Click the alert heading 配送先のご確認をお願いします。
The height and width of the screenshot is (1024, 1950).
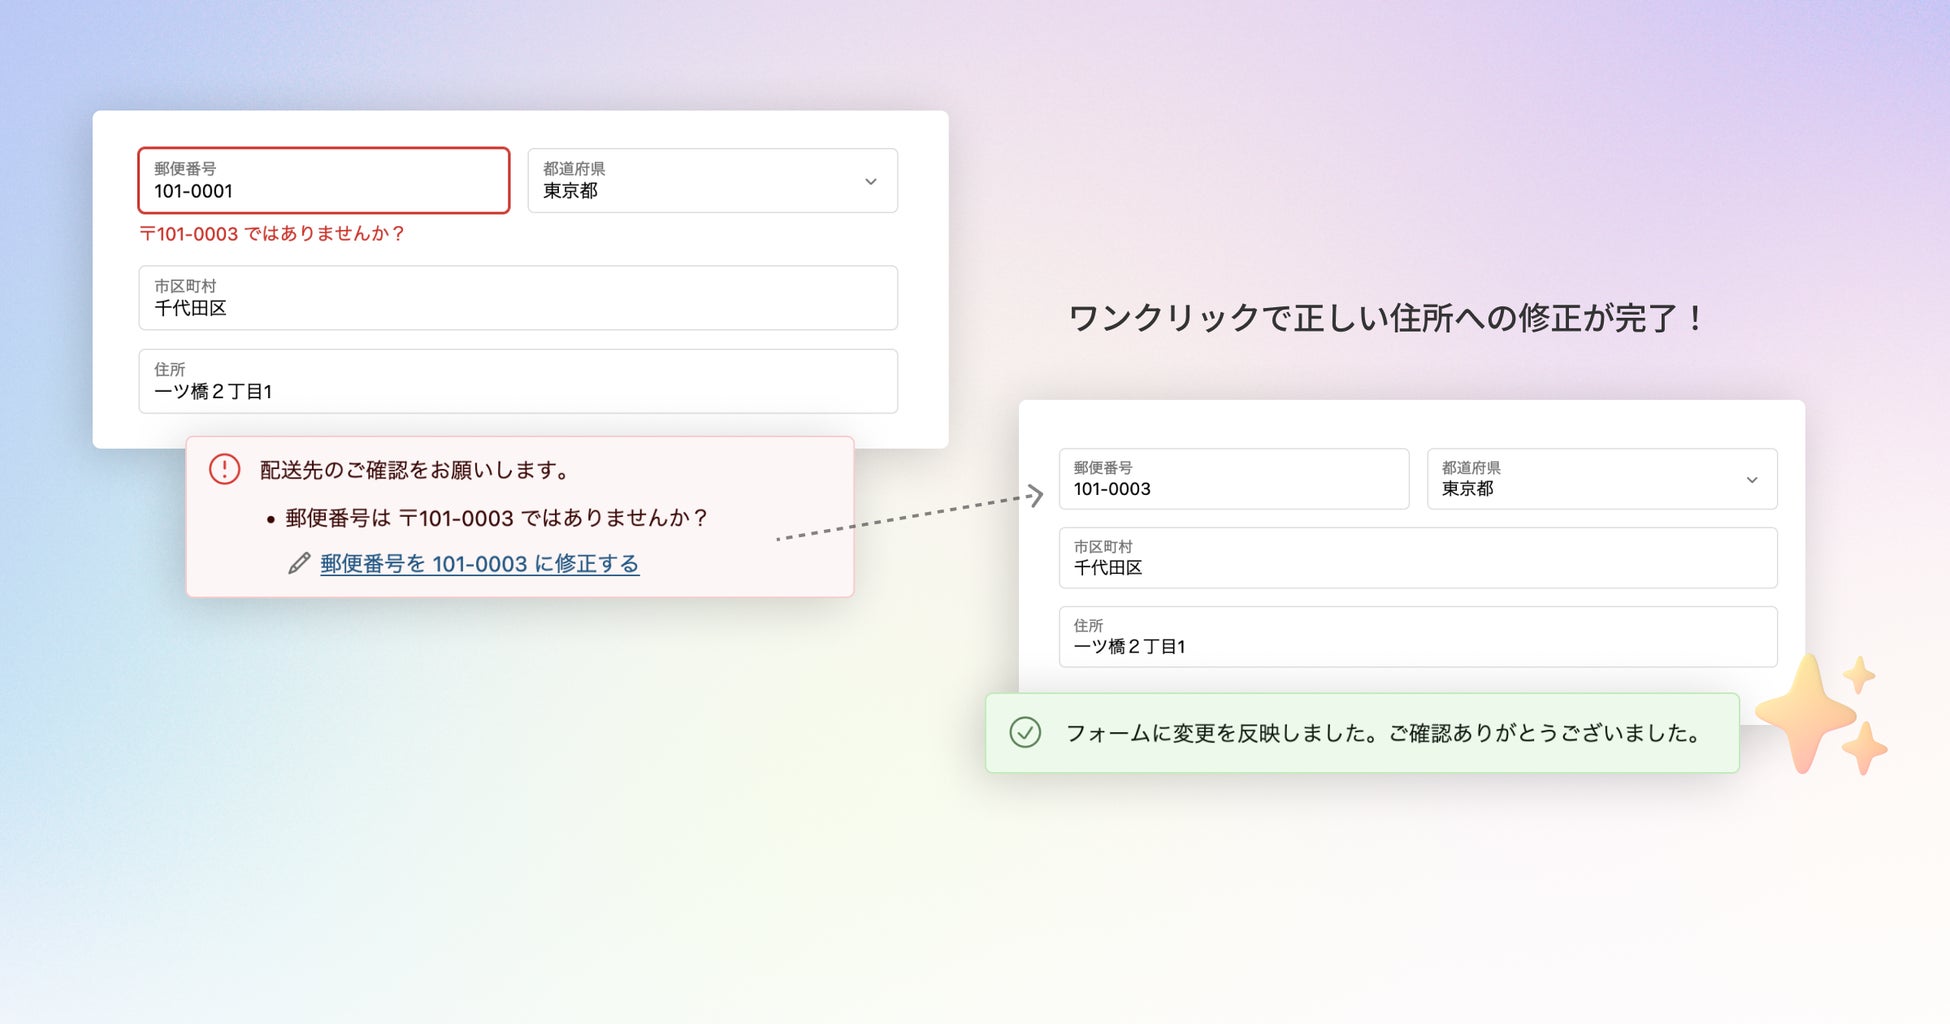[x=416, y=470]
